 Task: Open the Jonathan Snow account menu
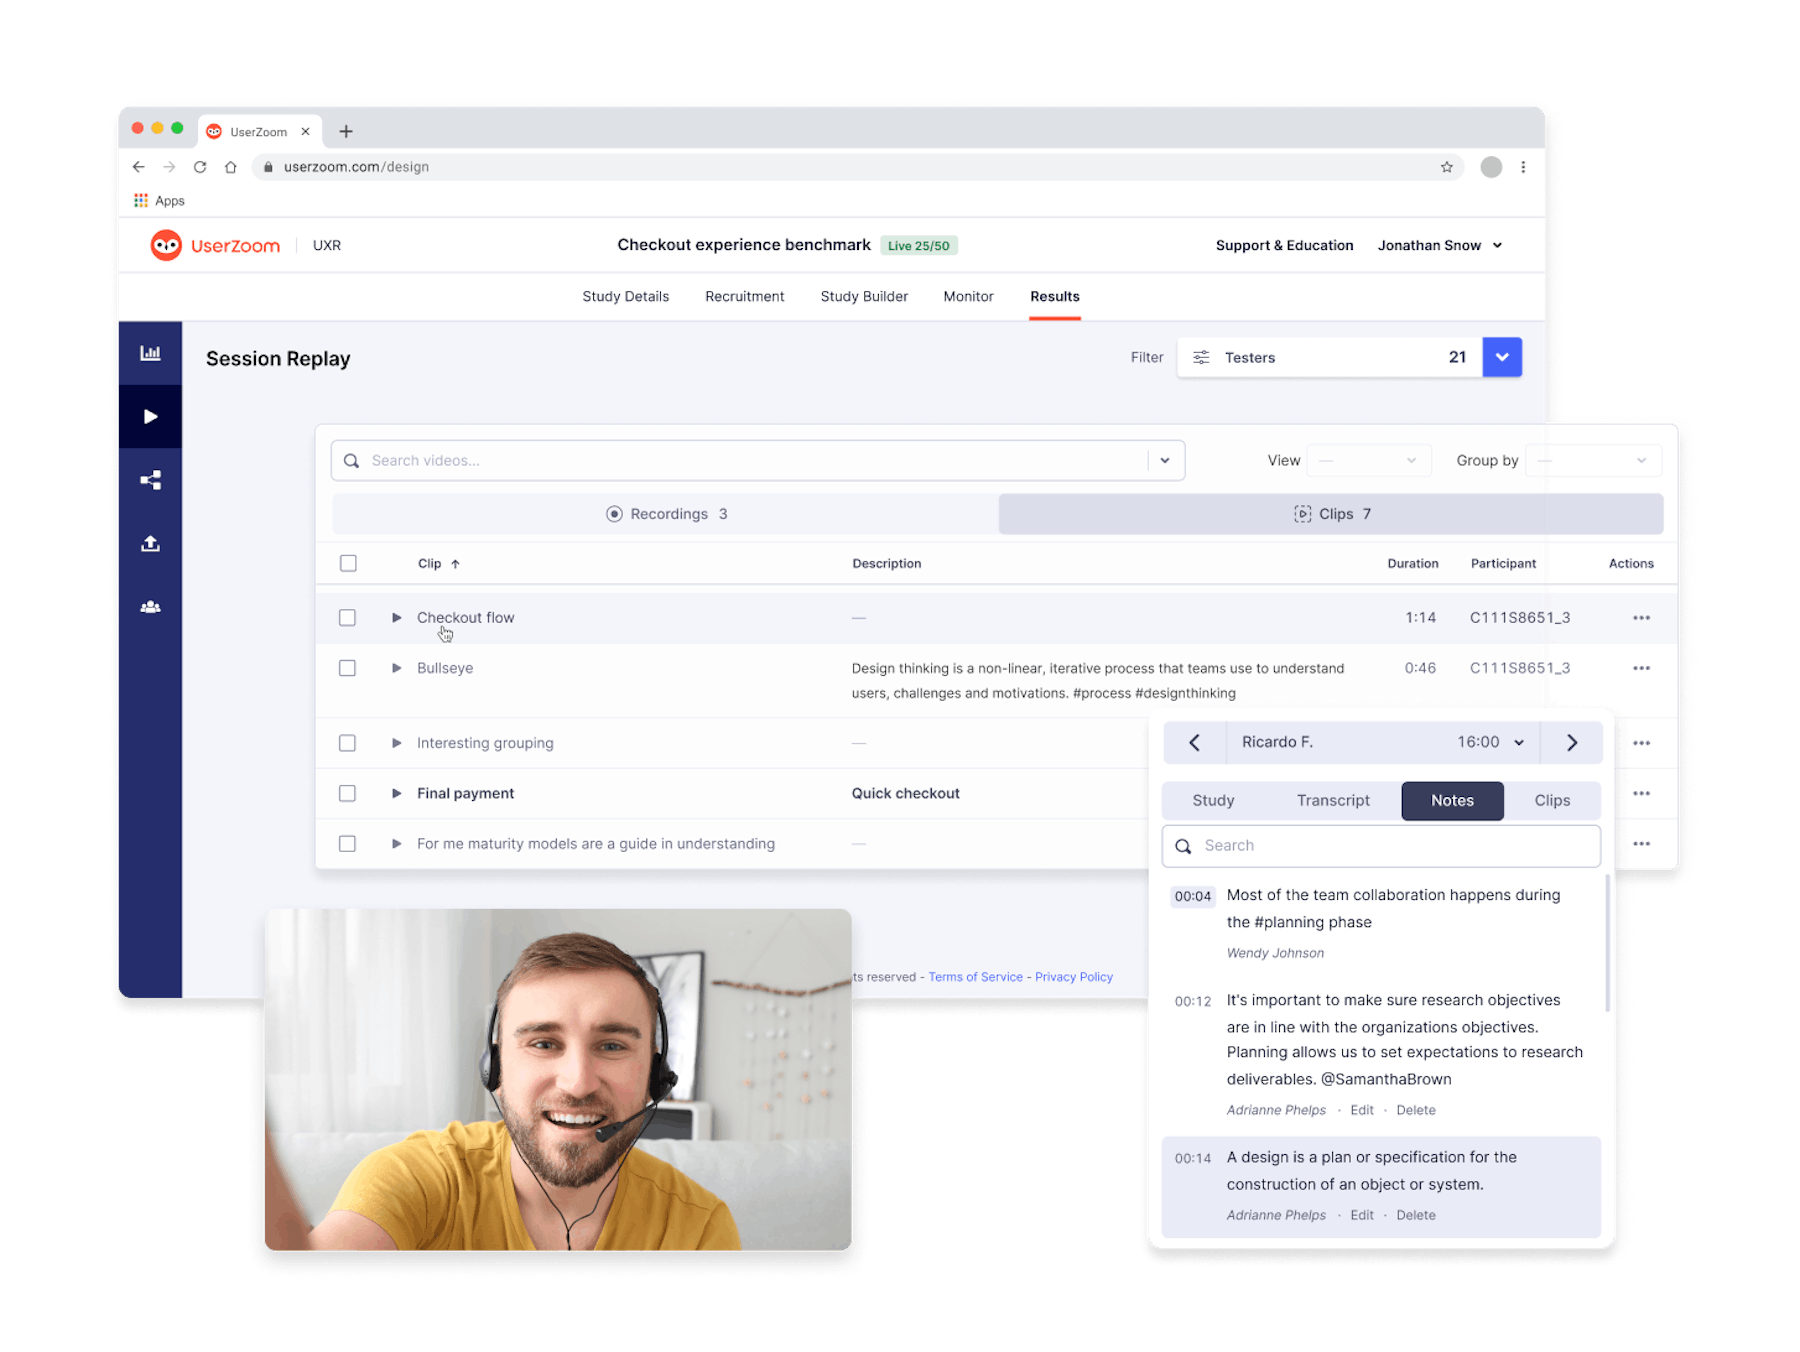pos(1440,245)
